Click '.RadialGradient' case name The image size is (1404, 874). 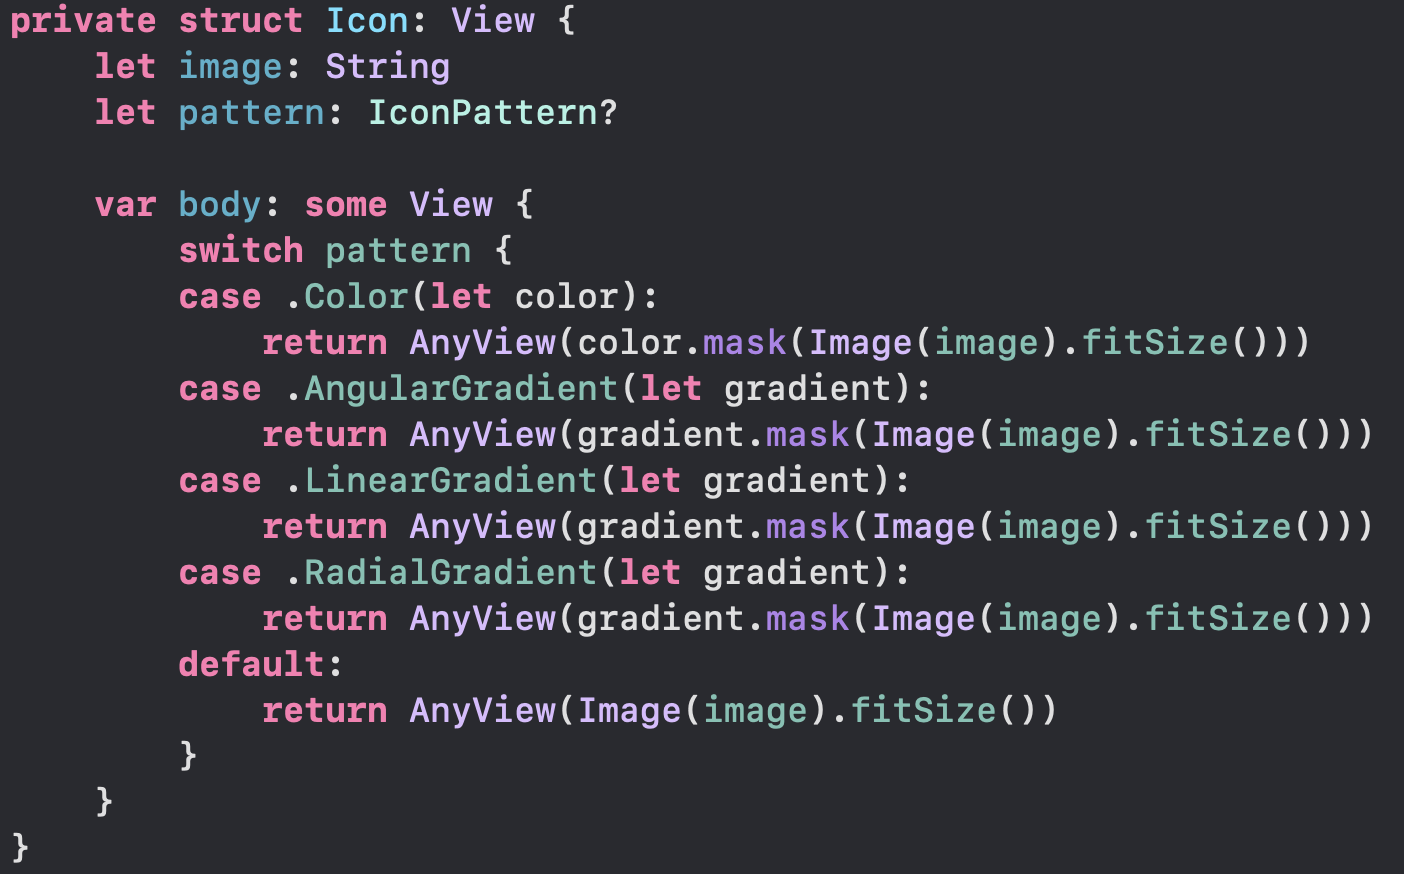pyautogui.click(x=441, y=573)
